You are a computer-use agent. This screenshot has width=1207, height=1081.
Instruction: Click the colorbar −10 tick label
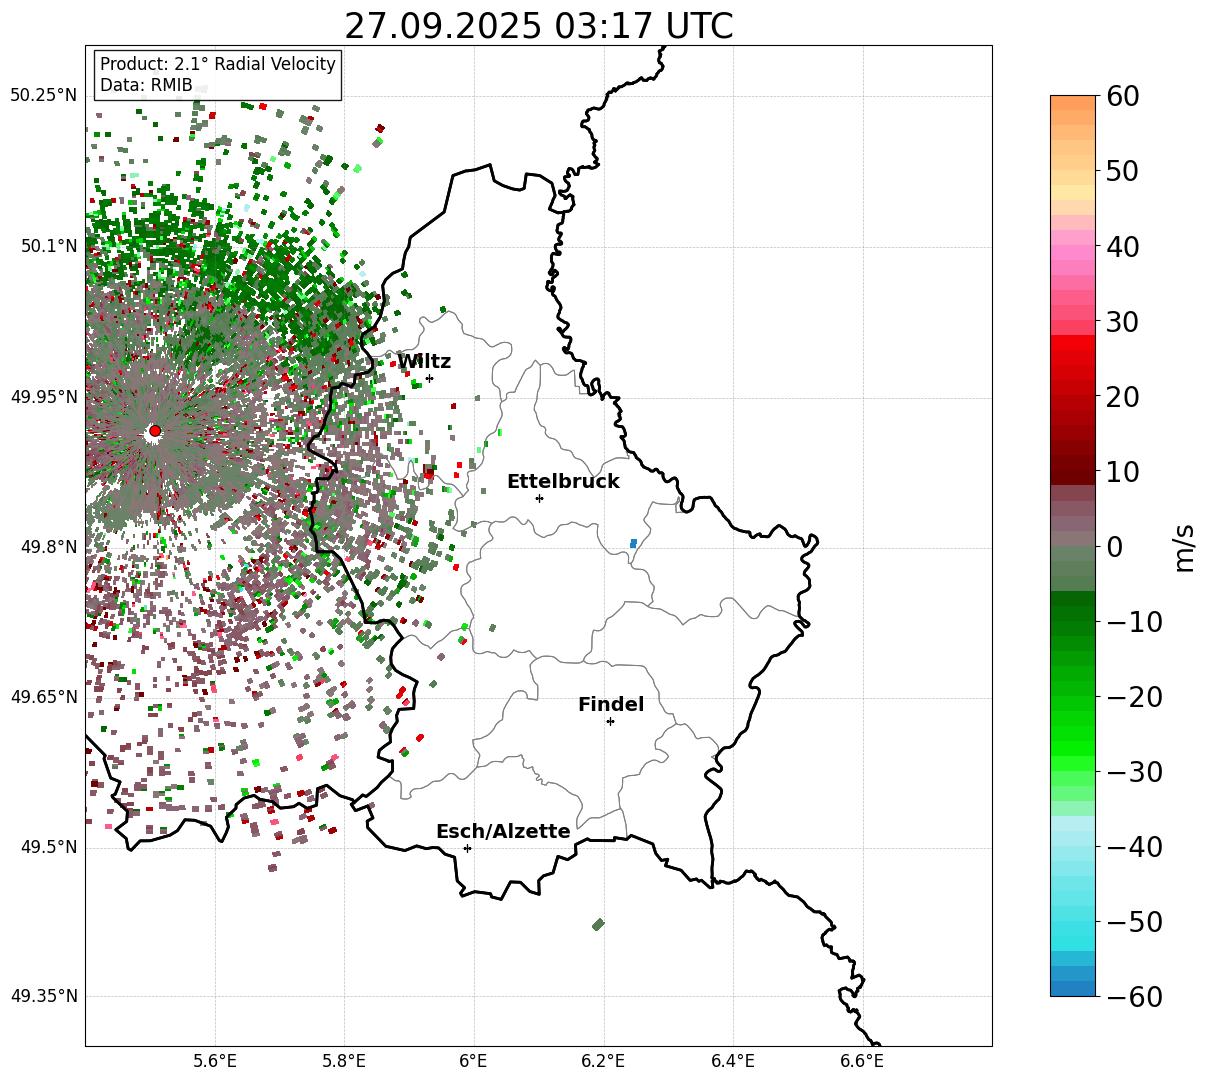click(1134, 622)
